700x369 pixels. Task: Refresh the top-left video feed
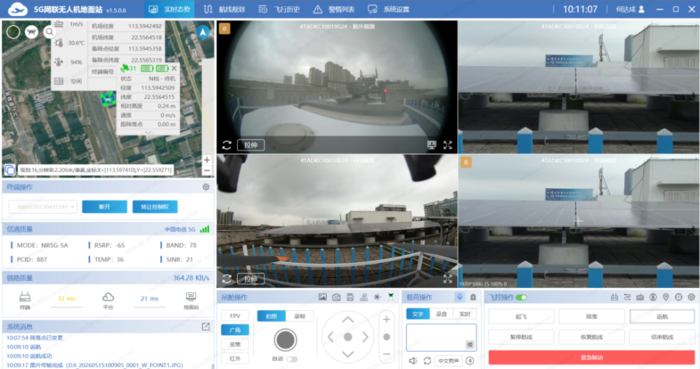point(227,145)
